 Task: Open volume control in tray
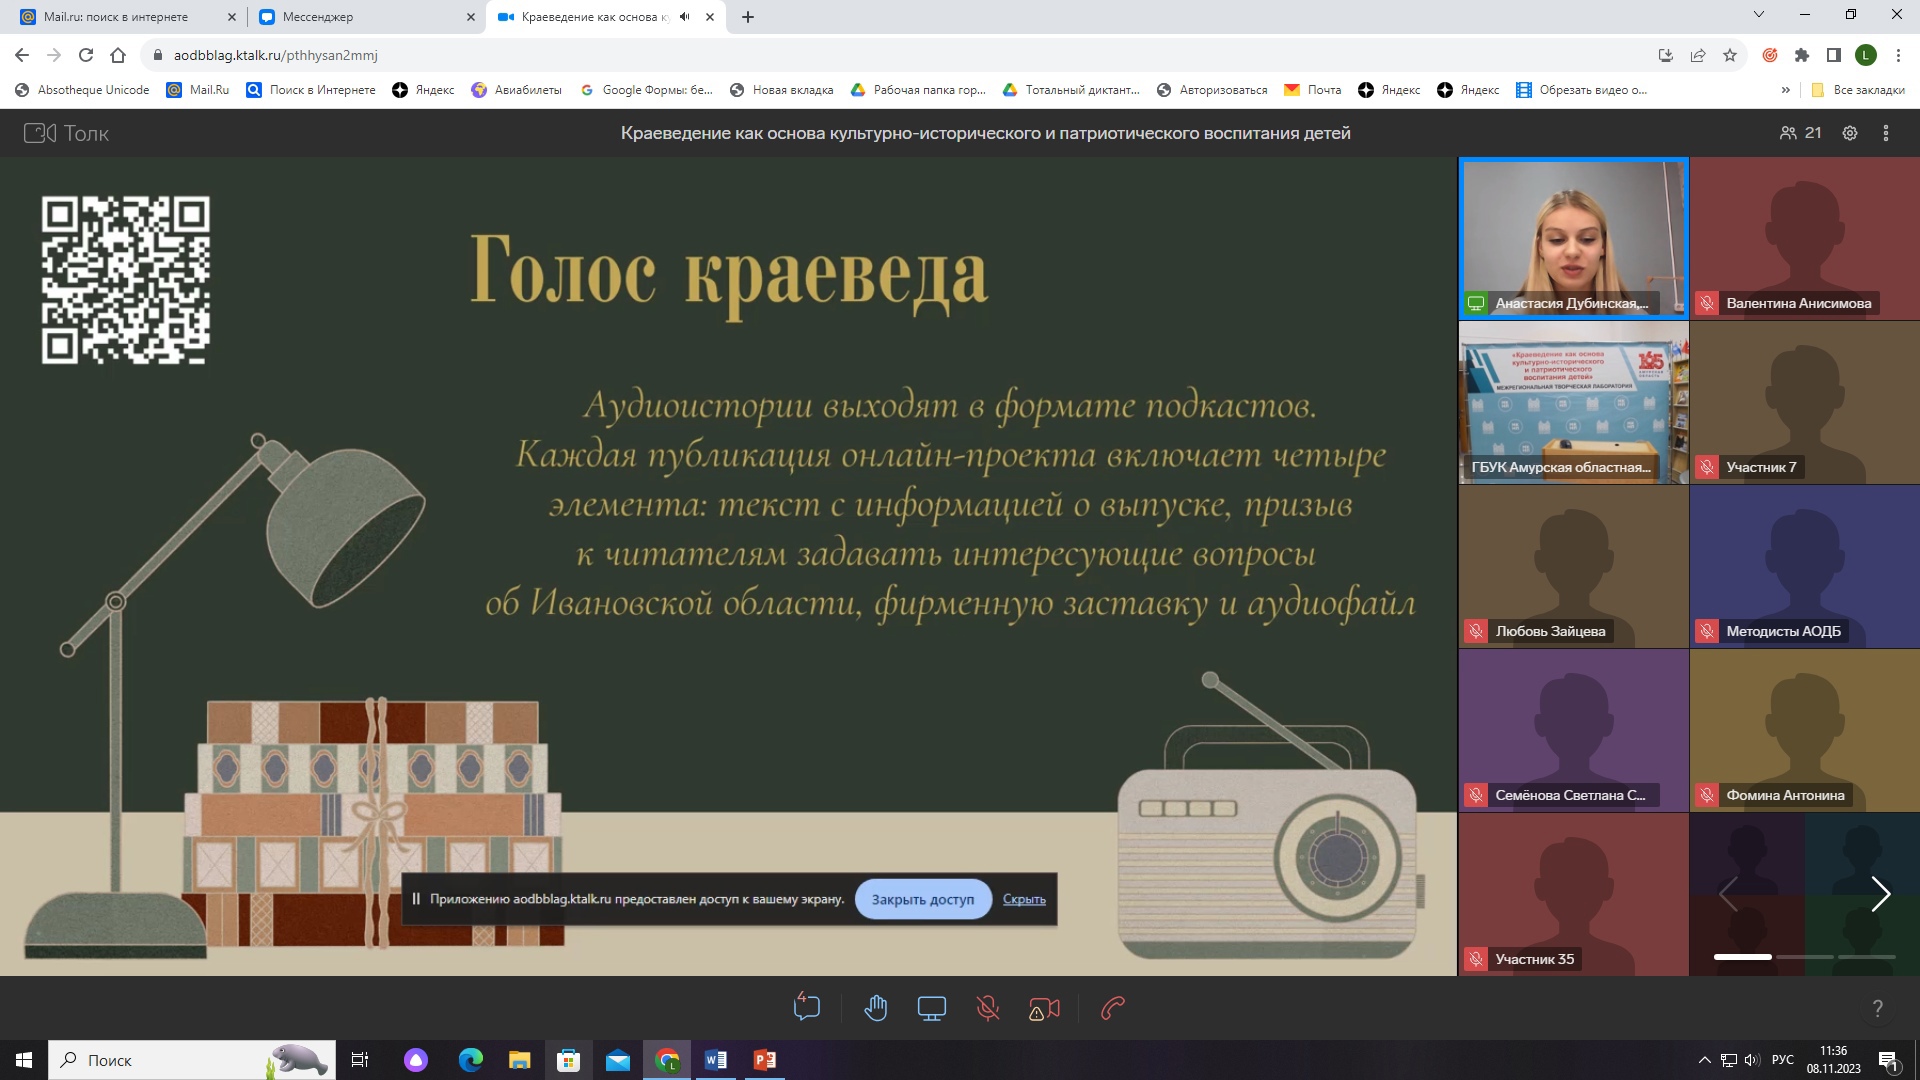click(x=1752, y=1060)
